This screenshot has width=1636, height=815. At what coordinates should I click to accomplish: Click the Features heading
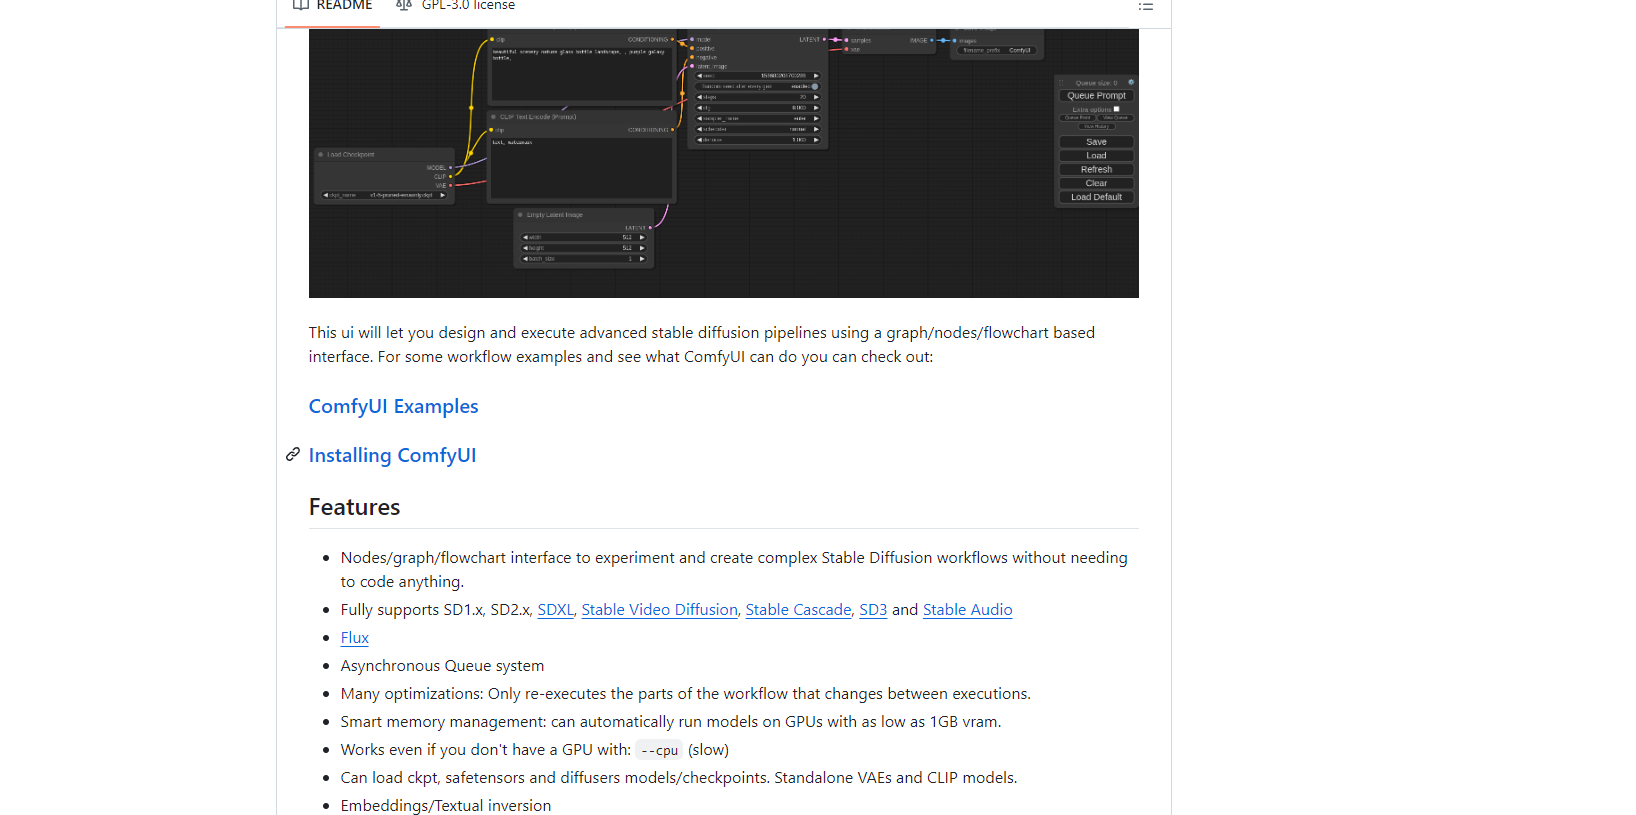coord(354,507)
